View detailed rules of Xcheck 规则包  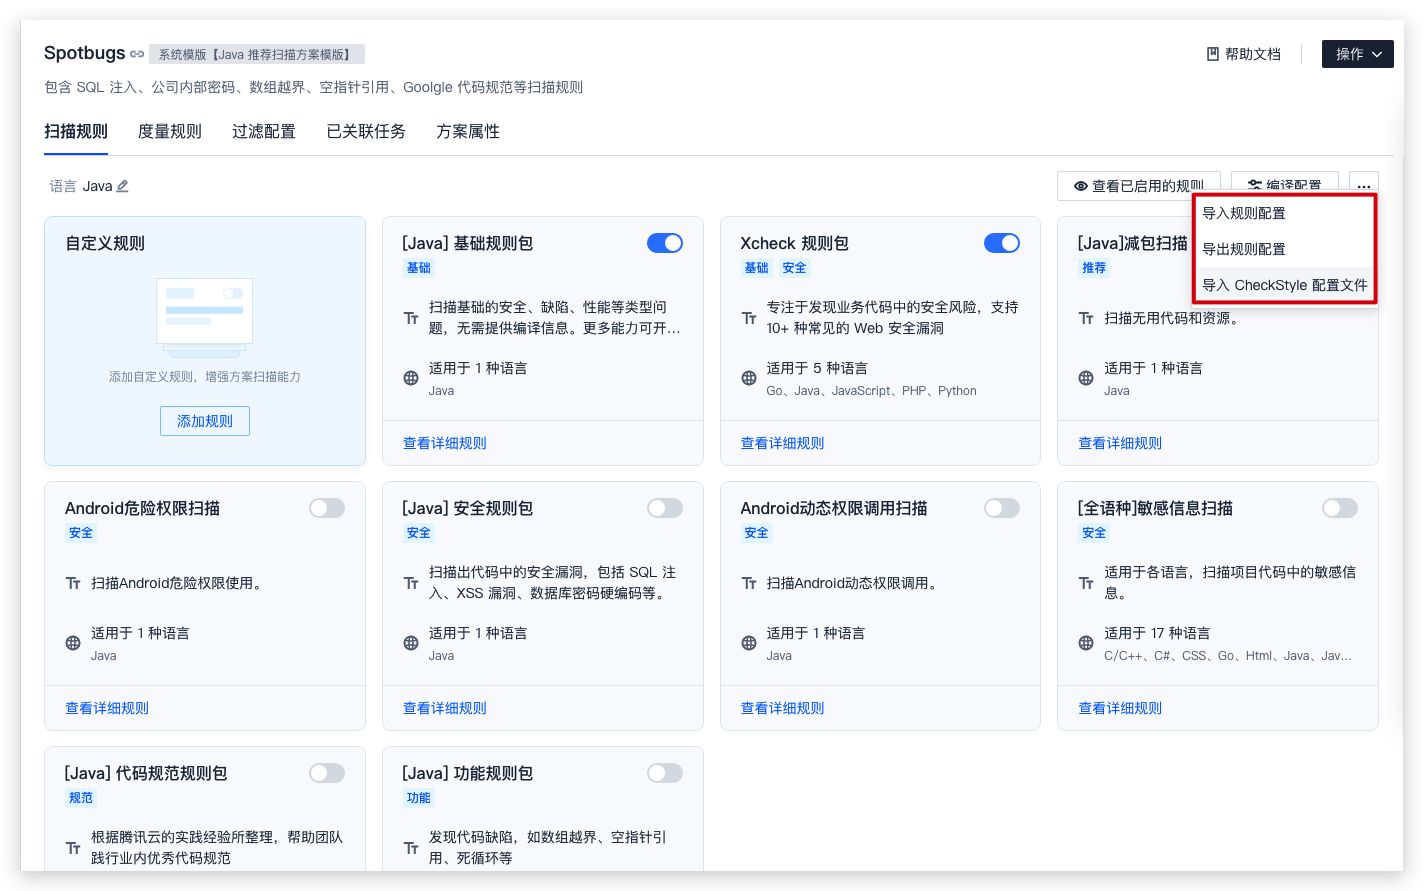click(783, 443)
